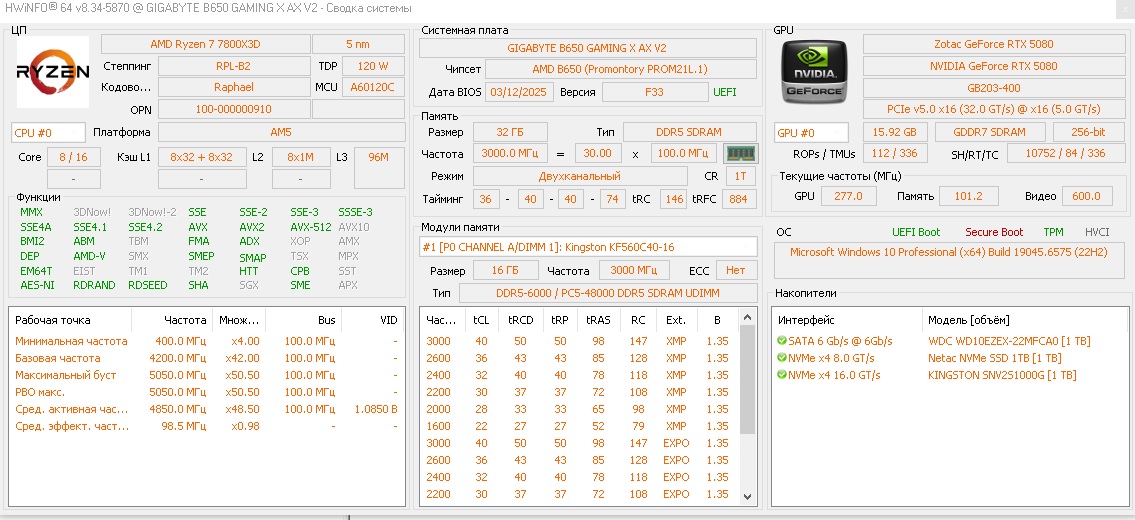Click the GIGABYTE B650 GAMING X AX V2 field
Viewport: 1135px width, 520px height.
click(588, 49)
